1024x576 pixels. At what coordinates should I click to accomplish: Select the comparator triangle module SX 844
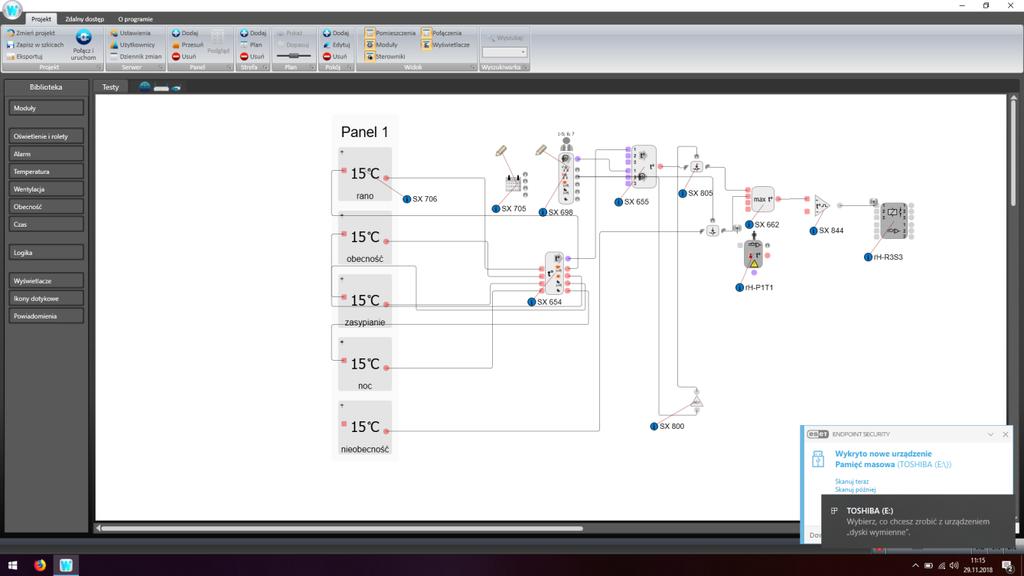pyautogui.click(x=821, y=206)
